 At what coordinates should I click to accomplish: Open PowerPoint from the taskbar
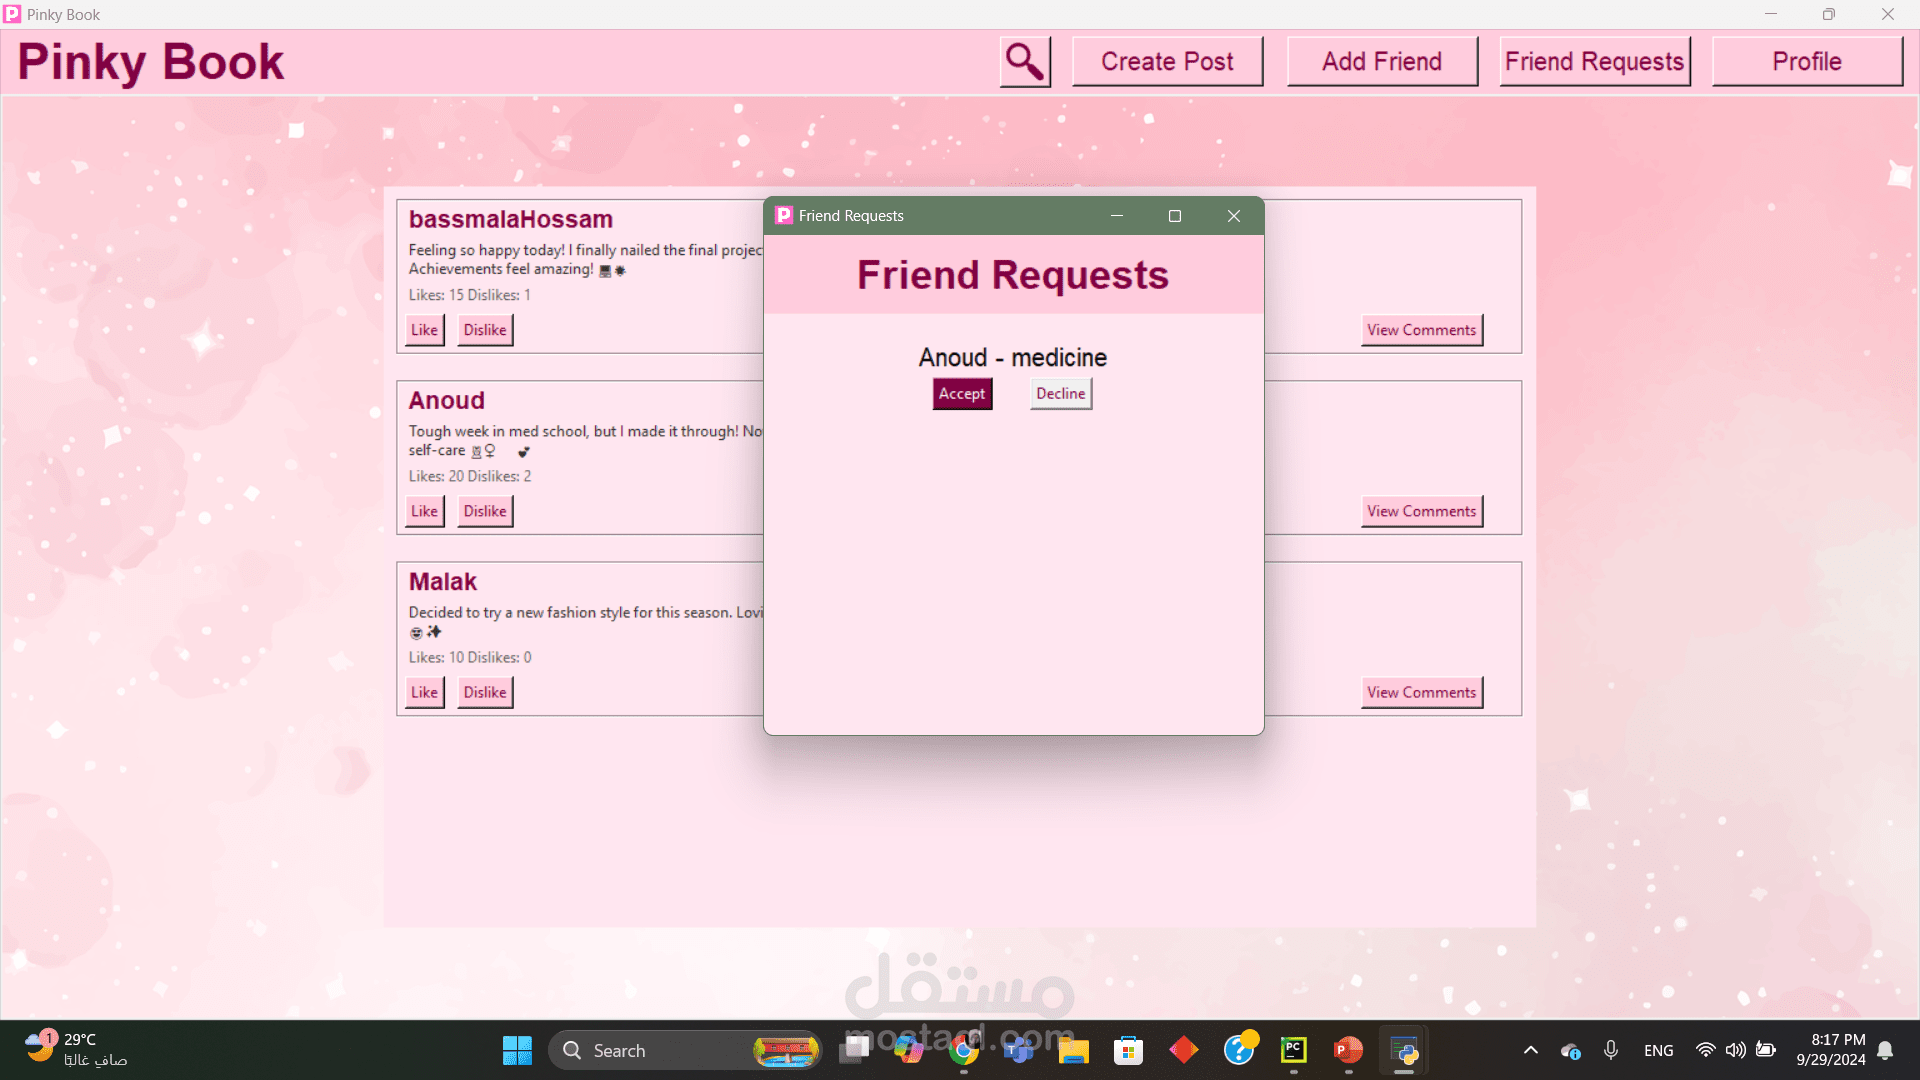[x=1348, y=1050]
